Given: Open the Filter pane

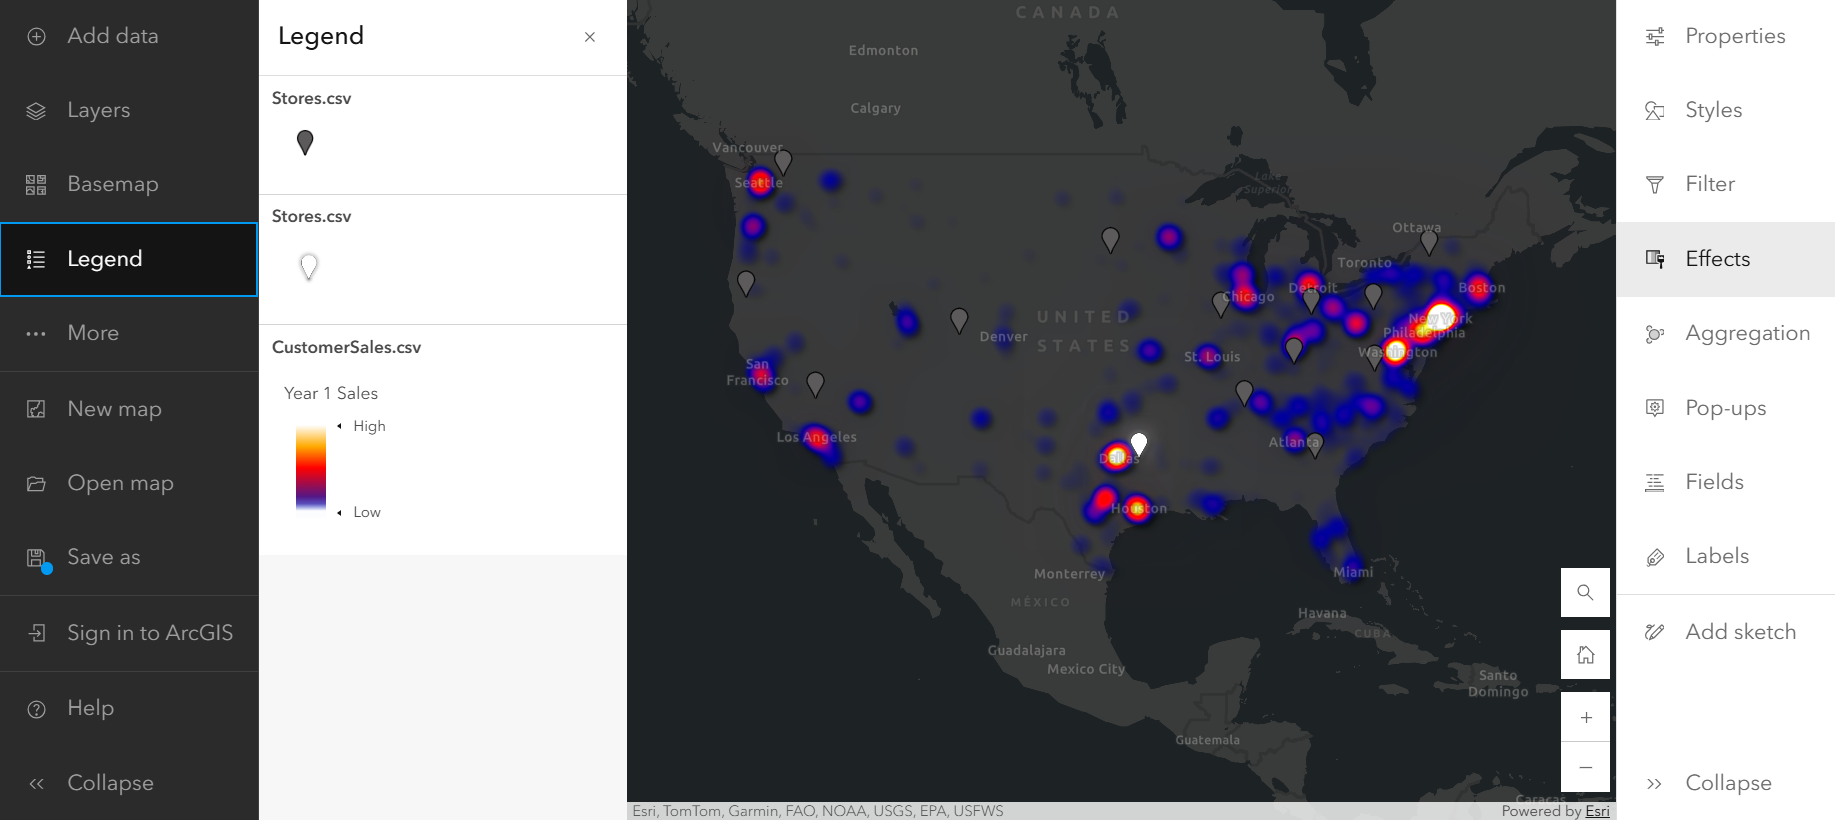Looking at the screenshot, I should 1726,184.
